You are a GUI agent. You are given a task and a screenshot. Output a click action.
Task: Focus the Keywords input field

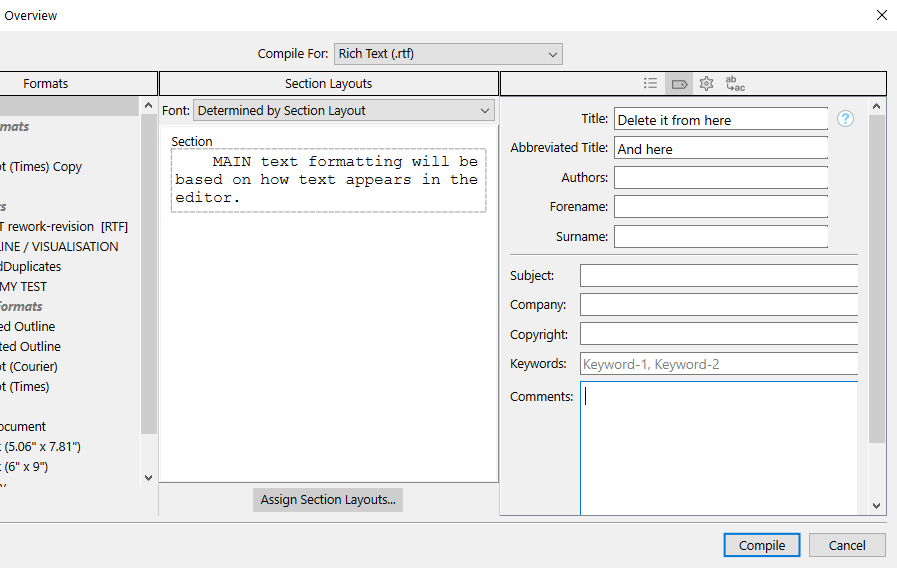point(718,364)
